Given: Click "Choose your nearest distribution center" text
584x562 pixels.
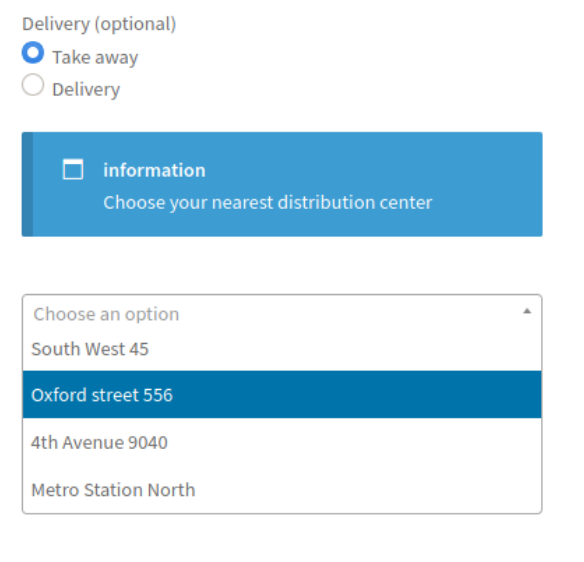Looking at the screenshot, I should [268, 203].
